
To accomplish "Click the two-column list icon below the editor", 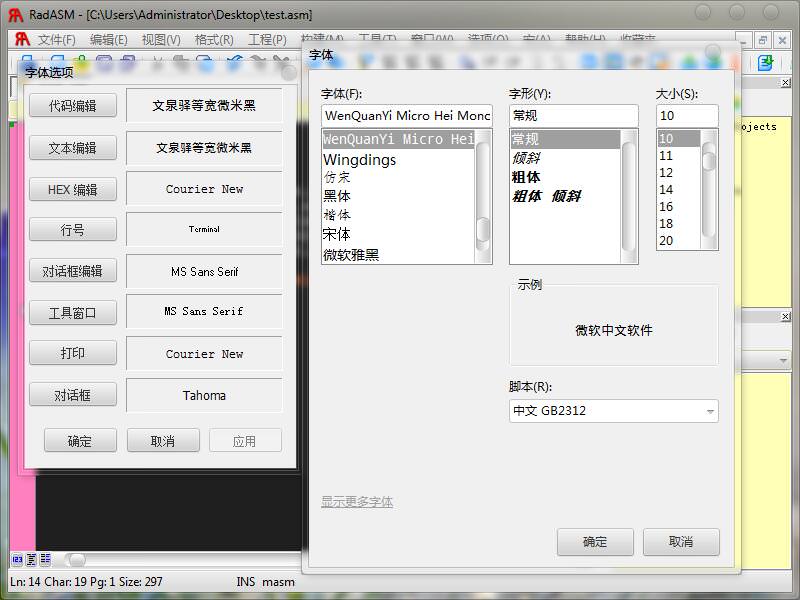I will tap(45, 559).
